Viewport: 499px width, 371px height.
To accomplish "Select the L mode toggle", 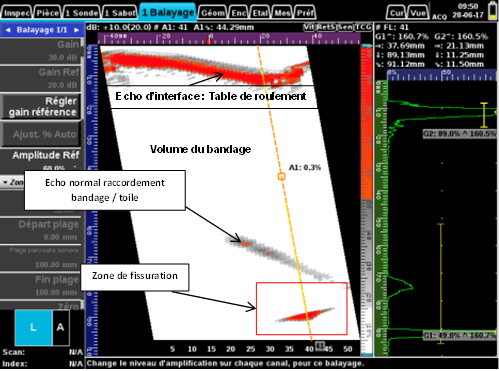I will coord(34,327).
